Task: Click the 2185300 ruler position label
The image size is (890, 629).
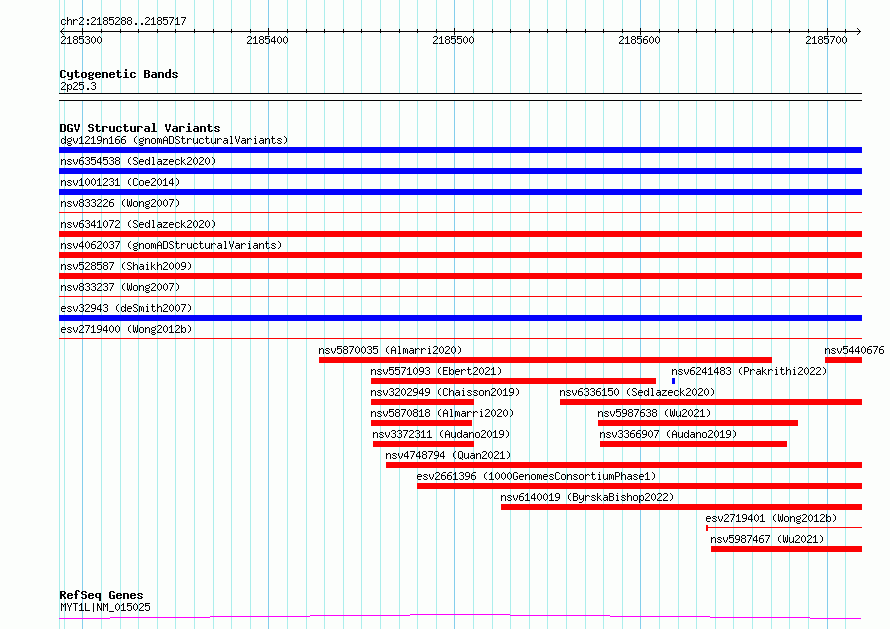Action: coord(81,40)
